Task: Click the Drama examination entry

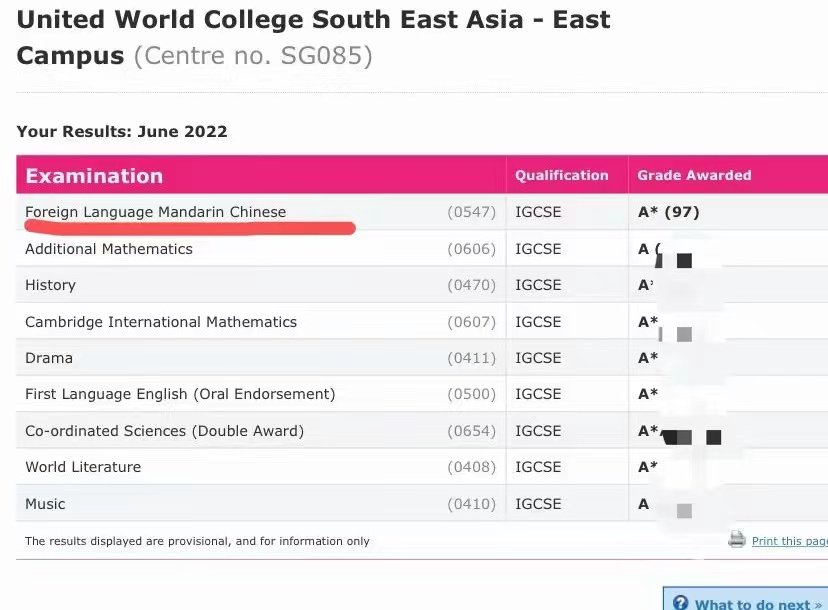Action: pos(49,358)
